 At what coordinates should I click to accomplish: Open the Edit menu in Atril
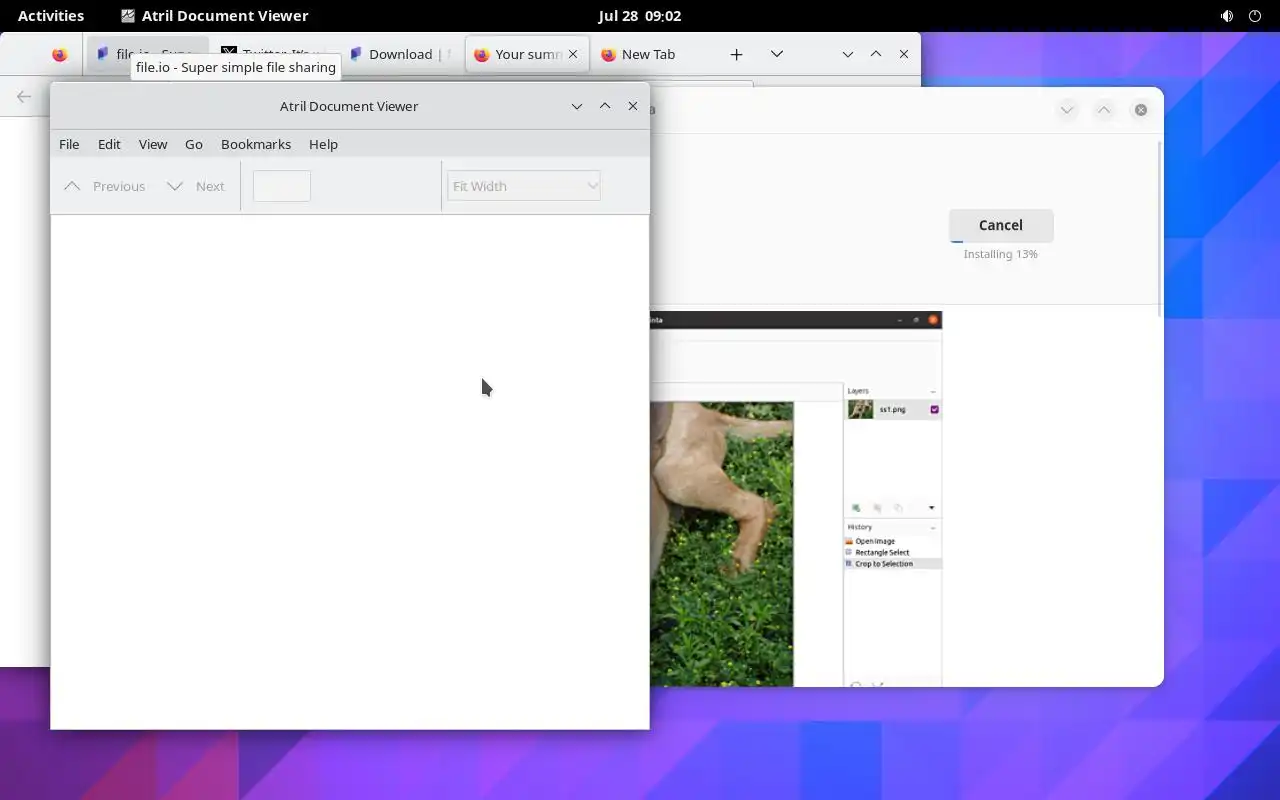tap(109, 144)
